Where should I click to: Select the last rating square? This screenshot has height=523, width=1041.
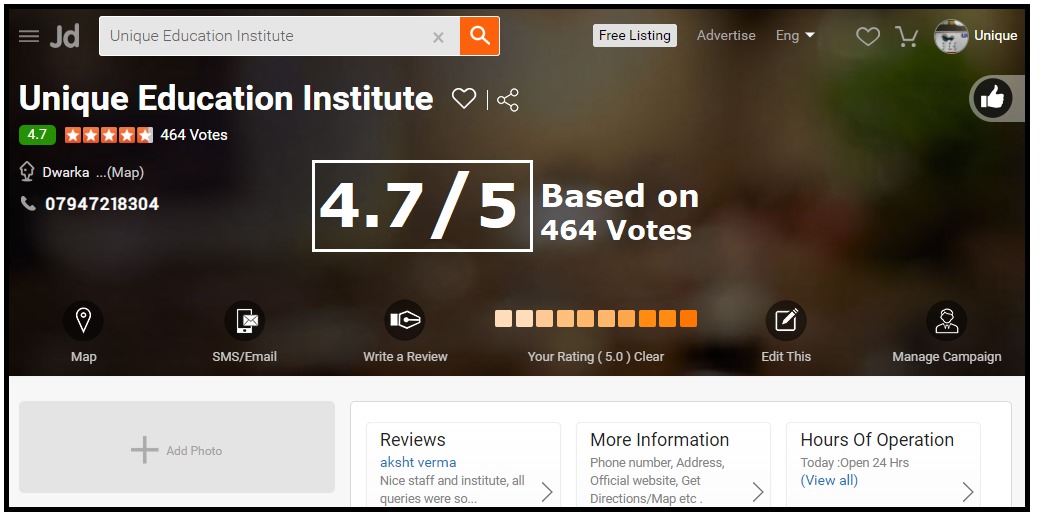click(688, 319)
